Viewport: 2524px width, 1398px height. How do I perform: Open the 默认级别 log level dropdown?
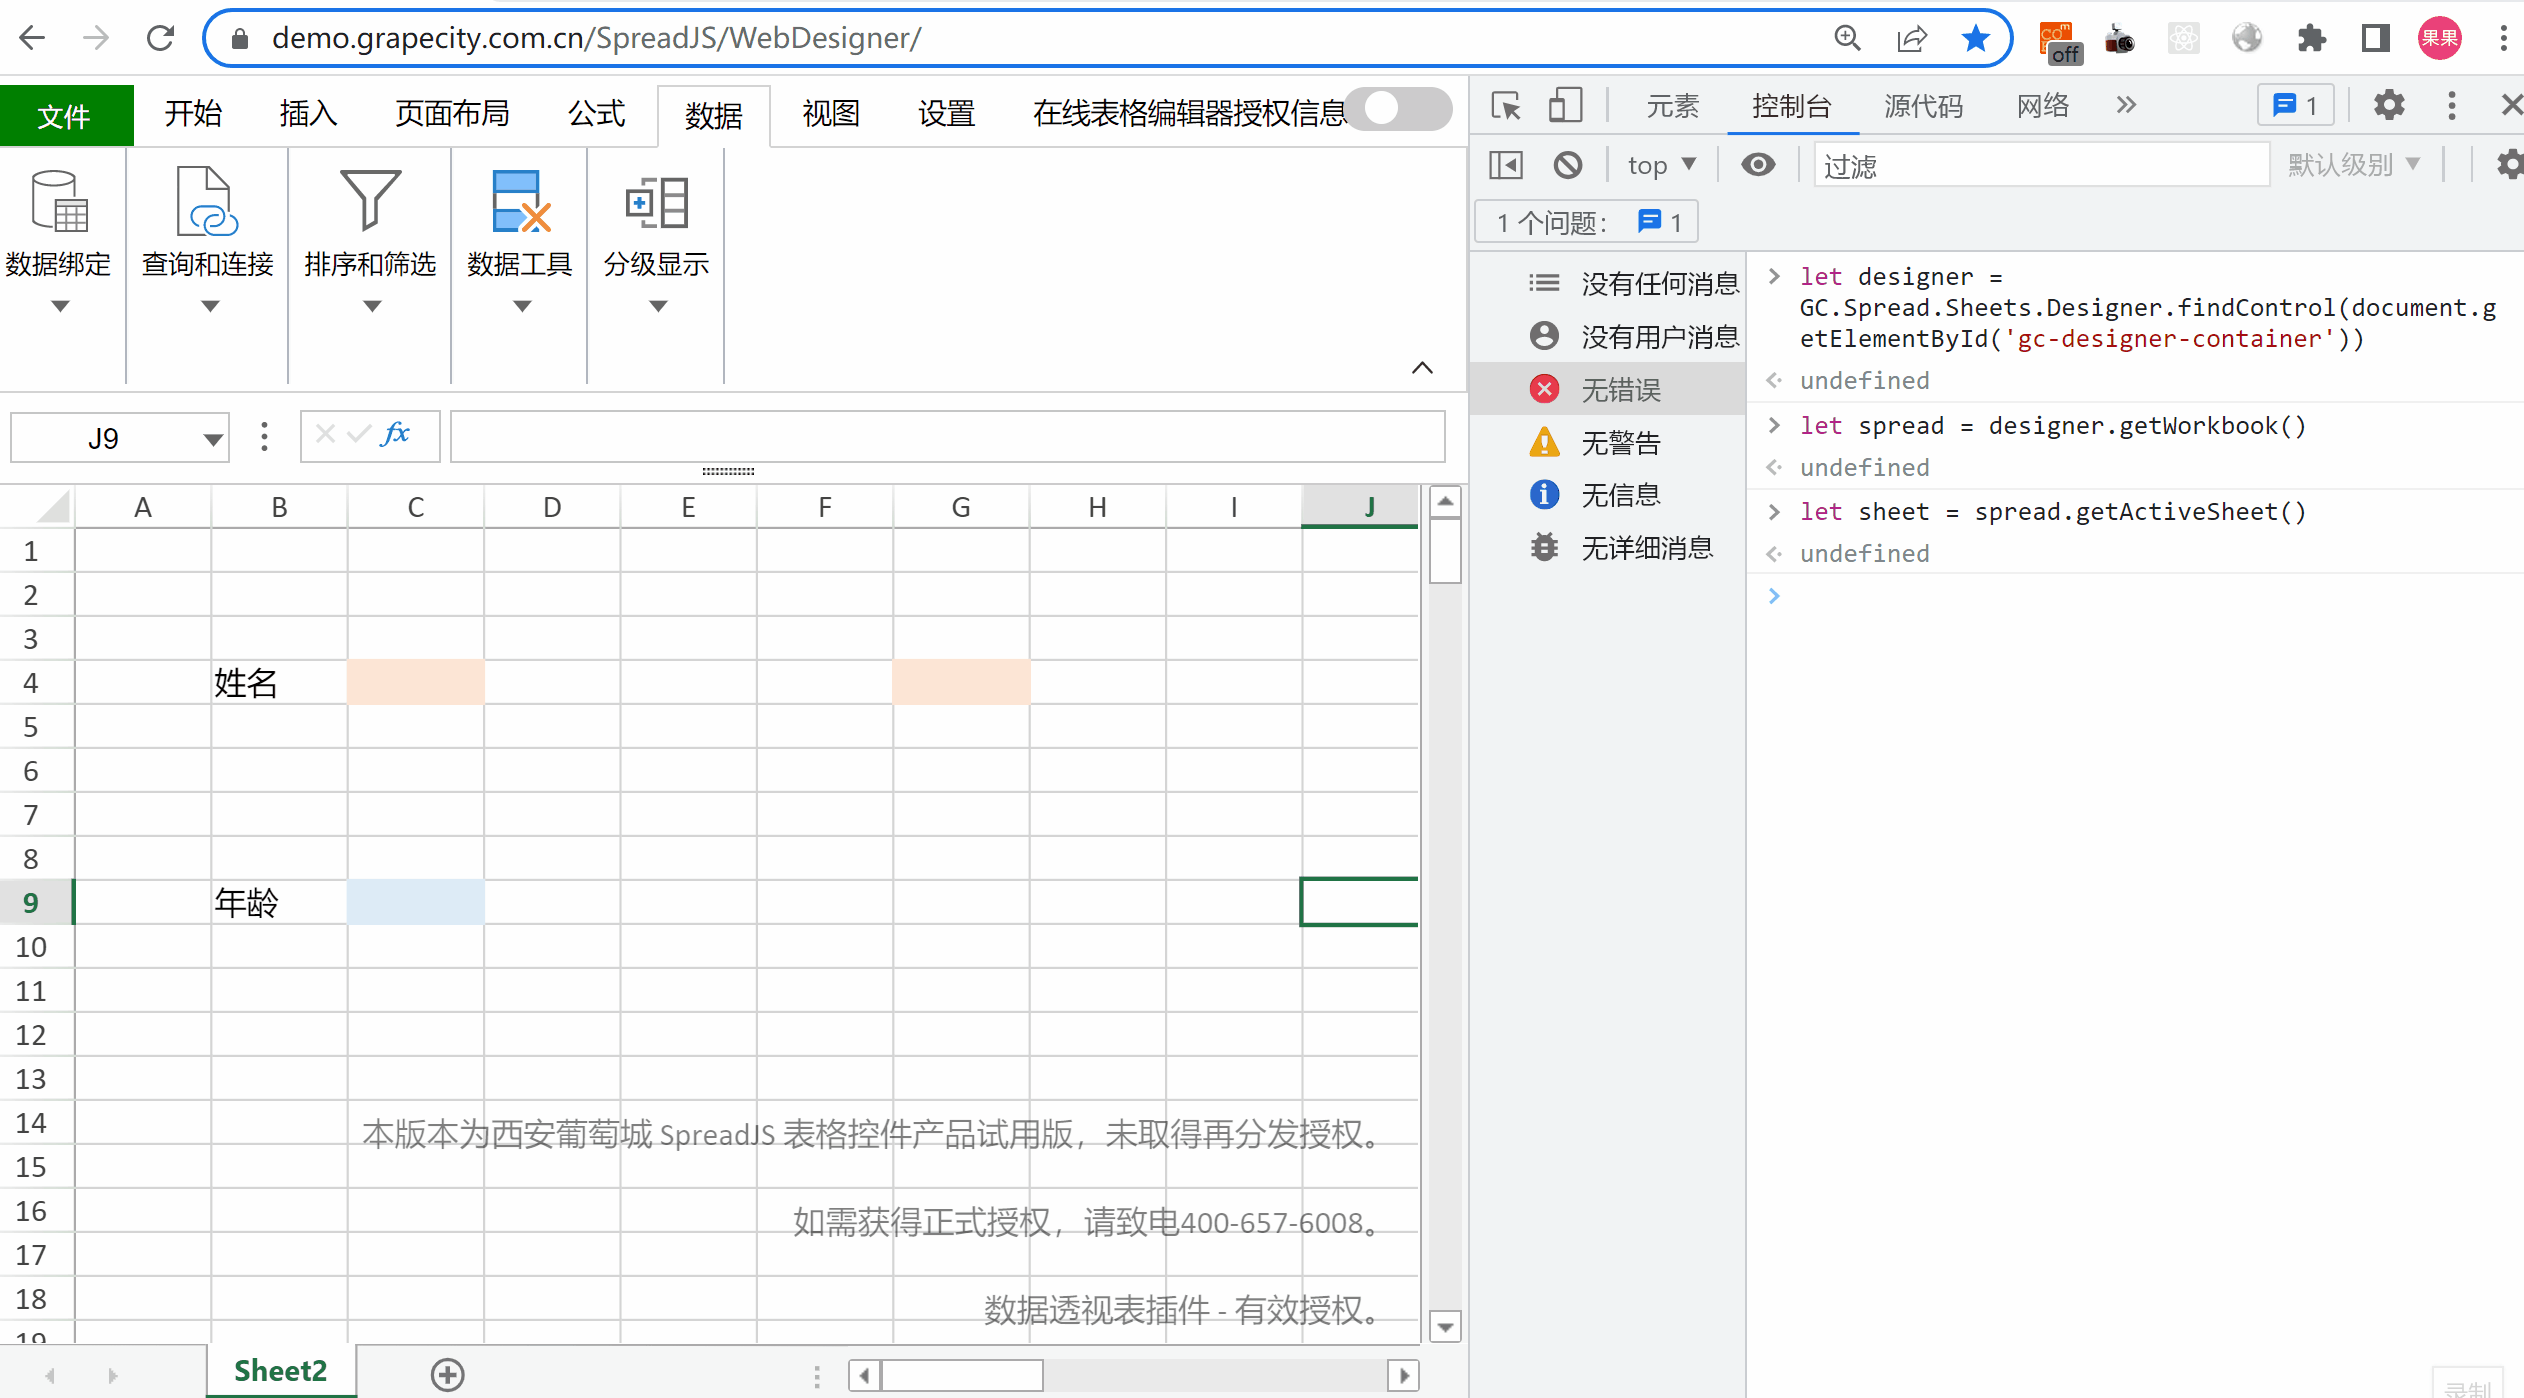tap(2354, 164)
